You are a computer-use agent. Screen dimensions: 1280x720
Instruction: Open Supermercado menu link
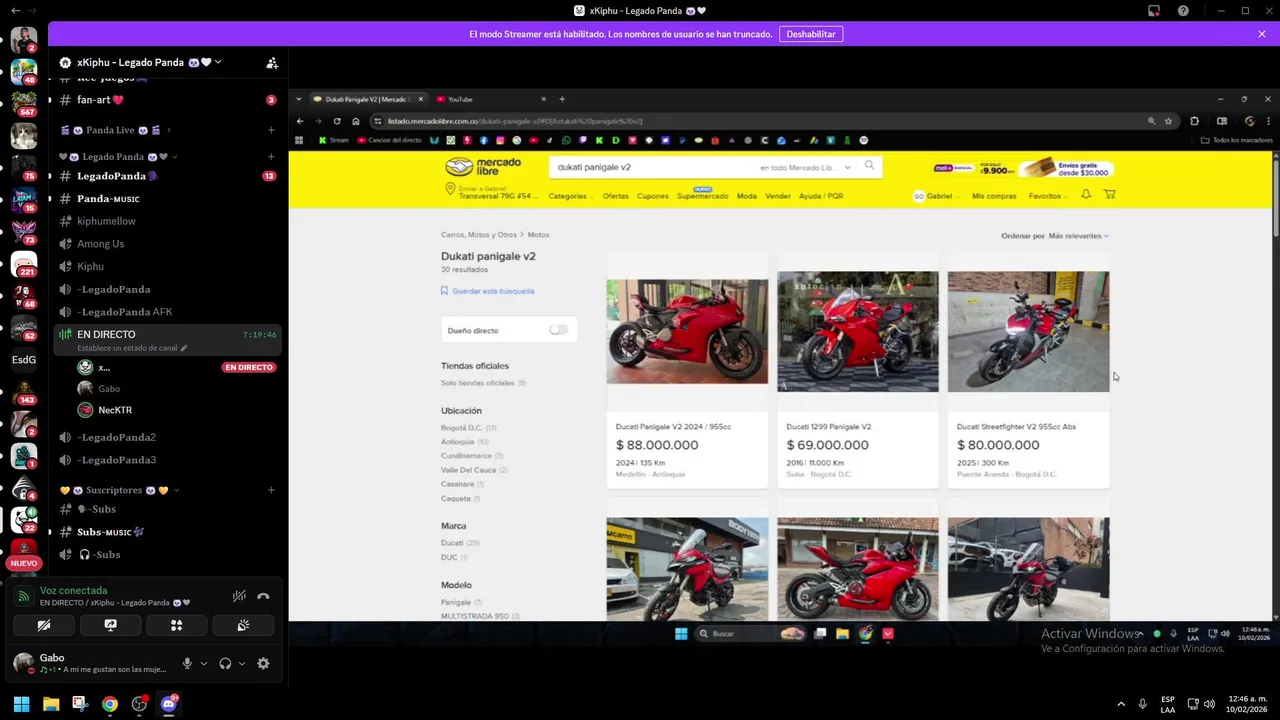[702, 196]
